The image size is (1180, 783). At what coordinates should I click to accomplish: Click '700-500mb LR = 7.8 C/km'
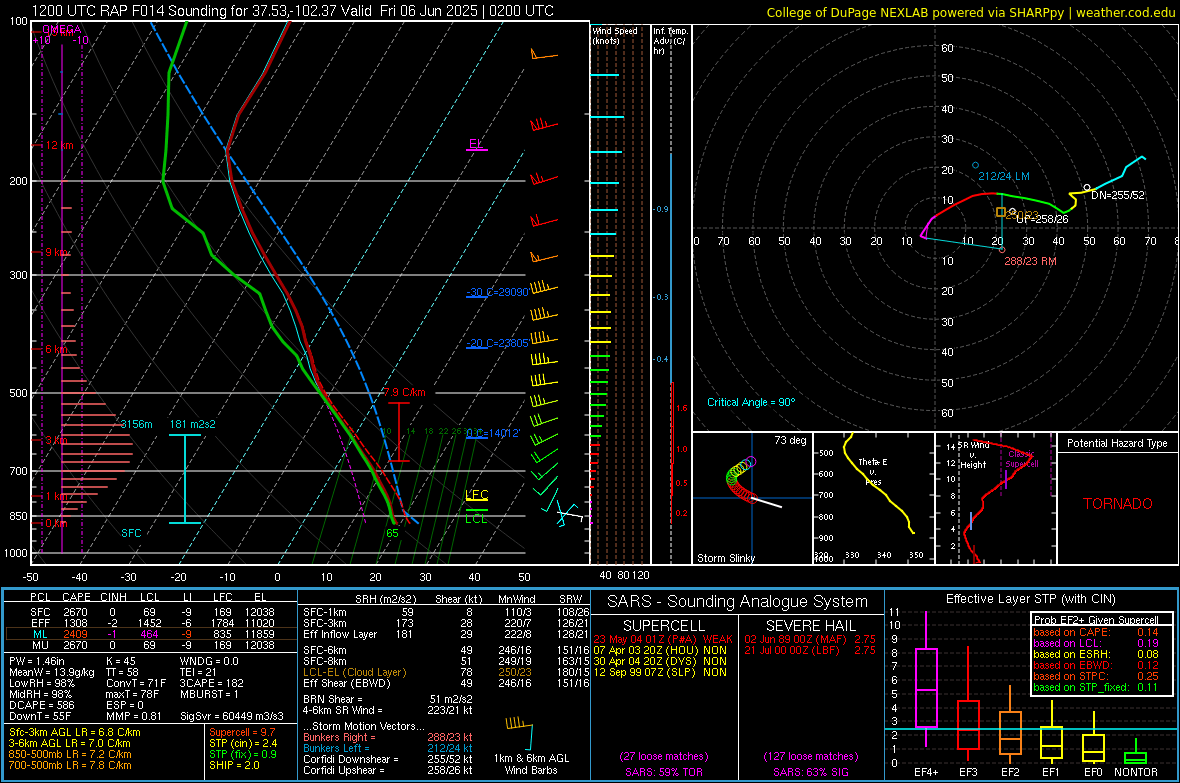70,765
